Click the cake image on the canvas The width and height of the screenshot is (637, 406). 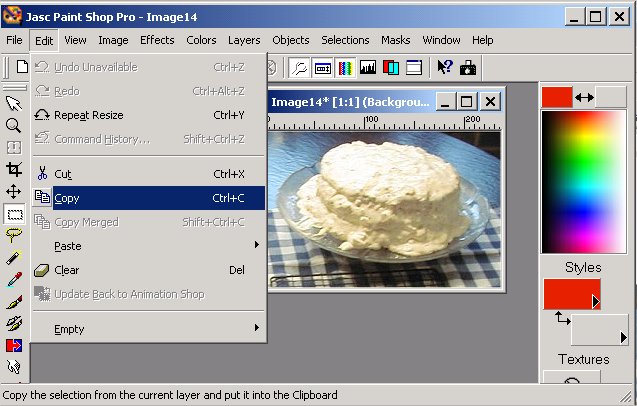coord(380,200)
